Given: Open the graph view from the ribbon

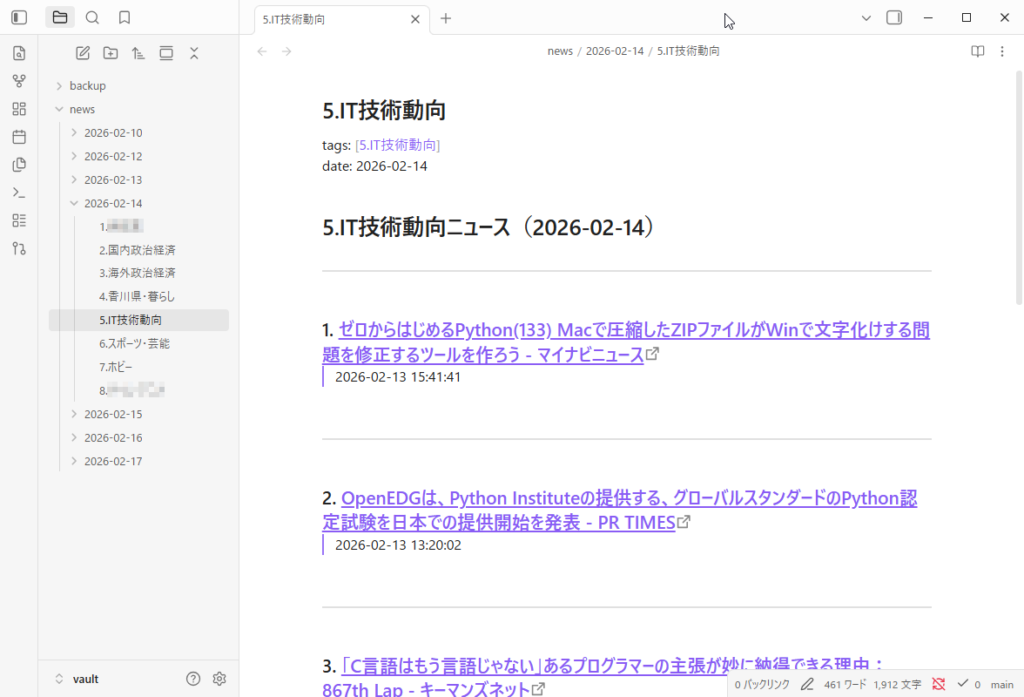Looking at the screenshot, I should (x=19, y=81).
